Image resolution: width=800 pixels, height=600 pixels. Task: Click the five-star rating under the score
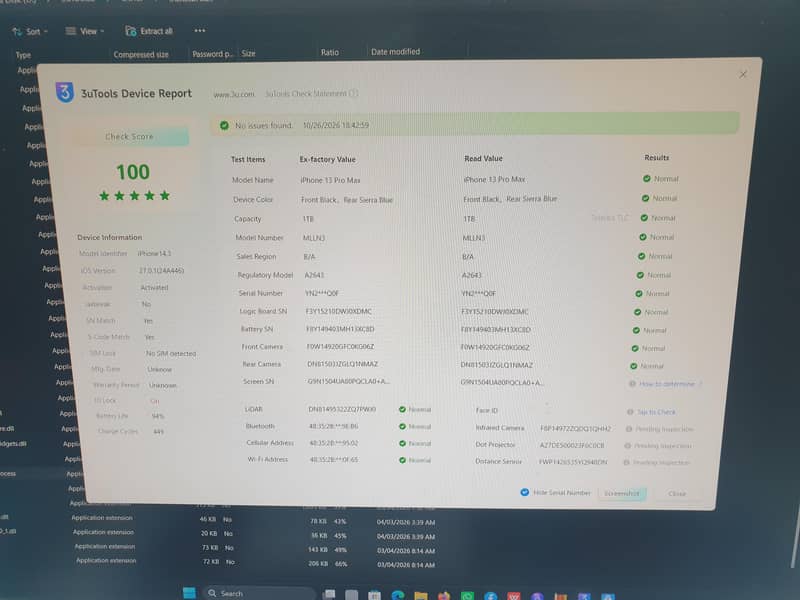point(134,195)
